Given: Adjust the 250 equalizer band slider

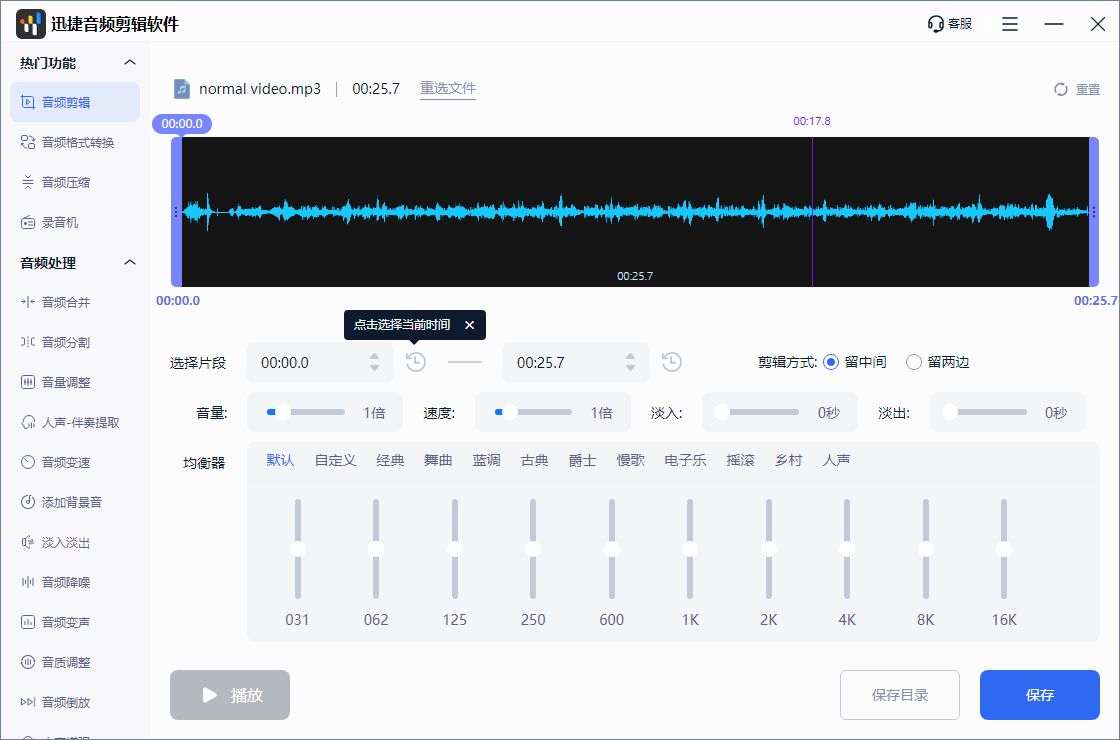Looking at the screenshot, I should (533, 549).
